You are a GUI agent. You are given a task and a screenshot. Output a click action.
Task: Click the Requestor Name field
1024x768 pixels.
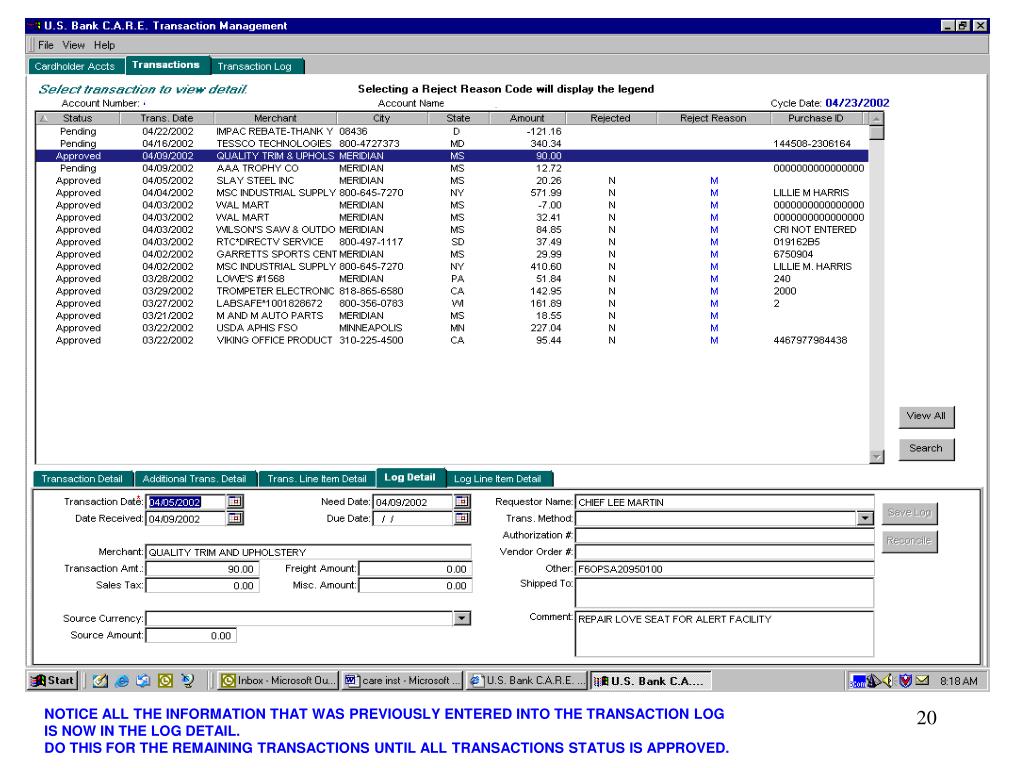tap(724, 502)
